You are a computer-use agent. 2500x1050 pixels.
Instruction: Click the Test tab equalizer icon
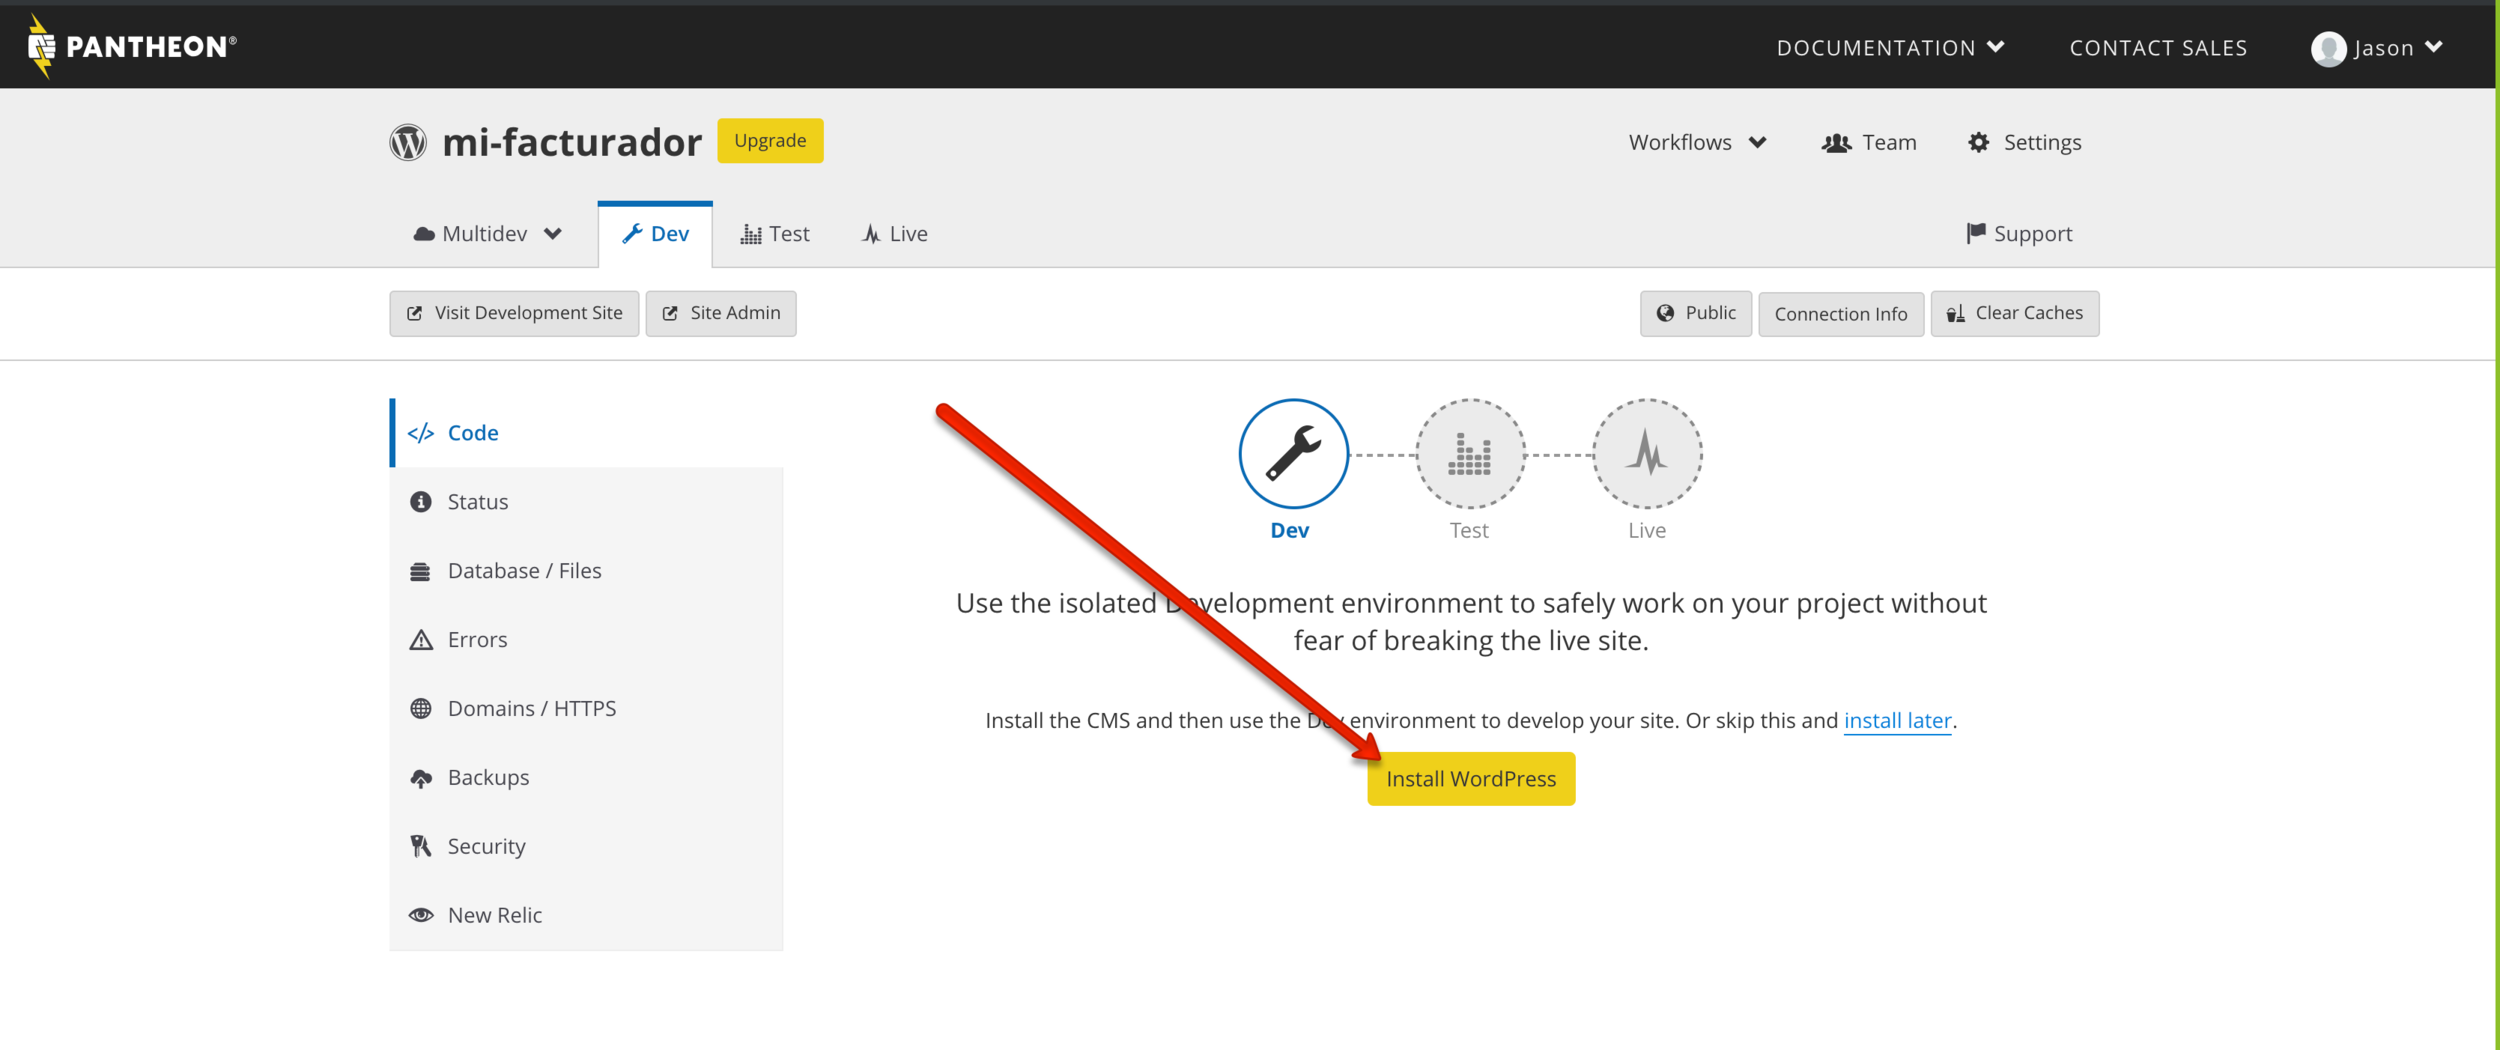751,234
